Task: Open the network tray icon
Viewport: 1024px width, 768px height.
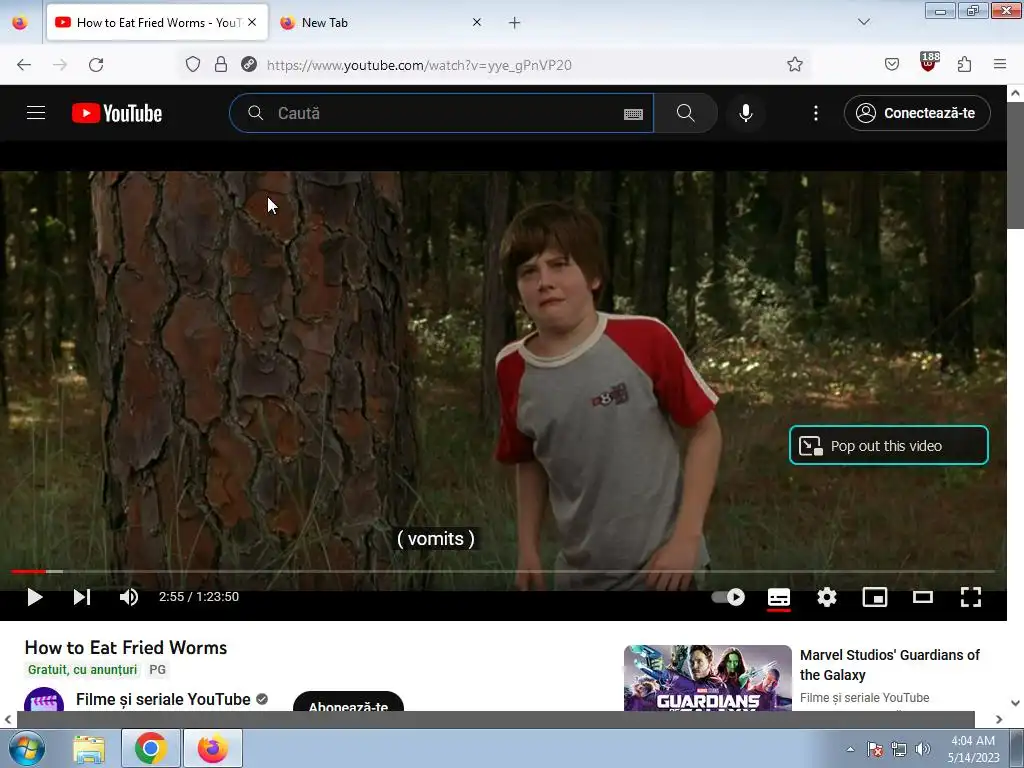Action: [899, 749]
